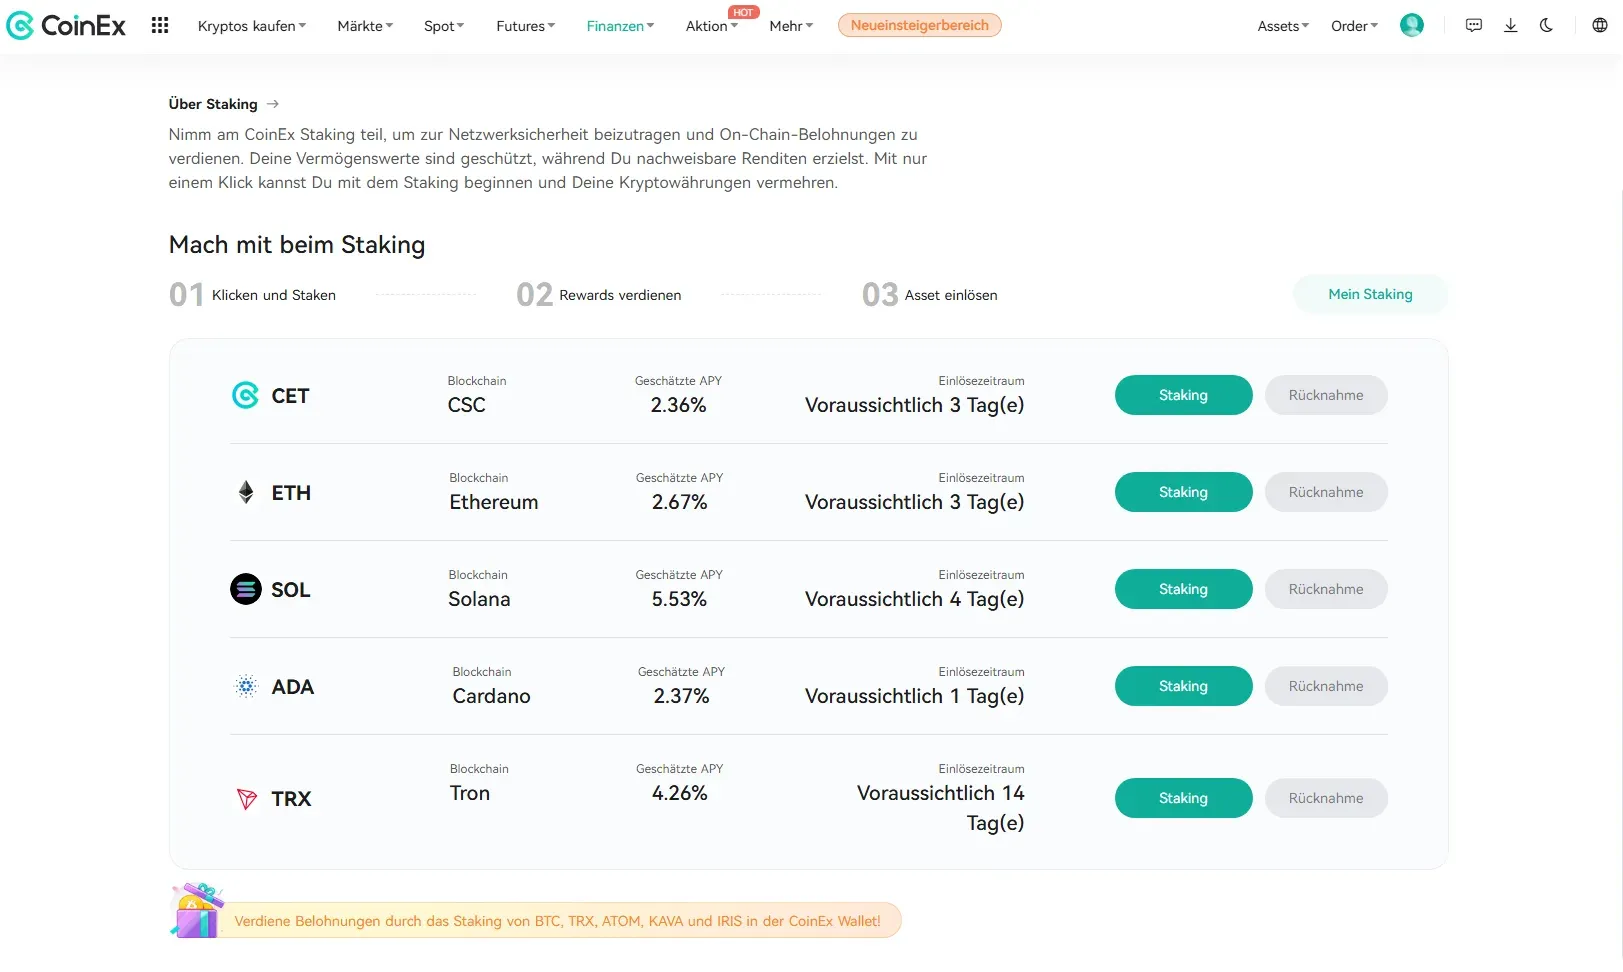The width and height of the screenshot is (1623, 972).
Task: Click step 03 Asset einlösen
Action: coord(929,295)
